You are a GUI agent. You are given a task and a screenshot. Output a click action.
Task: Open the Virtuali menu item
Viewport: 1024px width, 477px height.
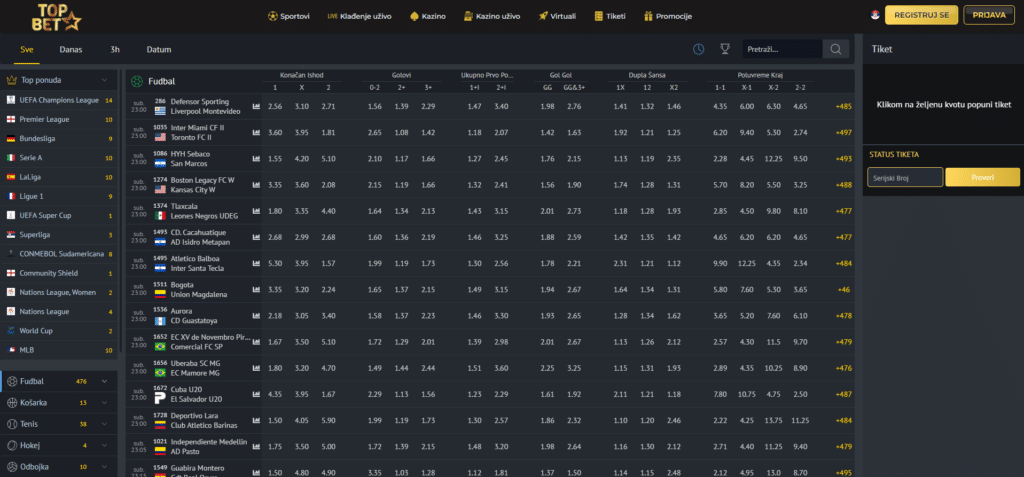557,16
